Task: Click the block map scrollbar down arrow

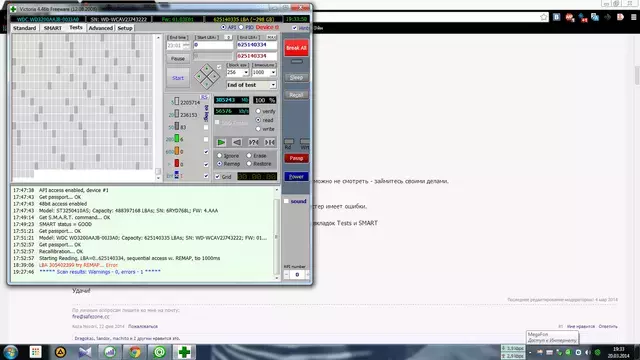Action: pyautogui.click(x=158, y=178)
